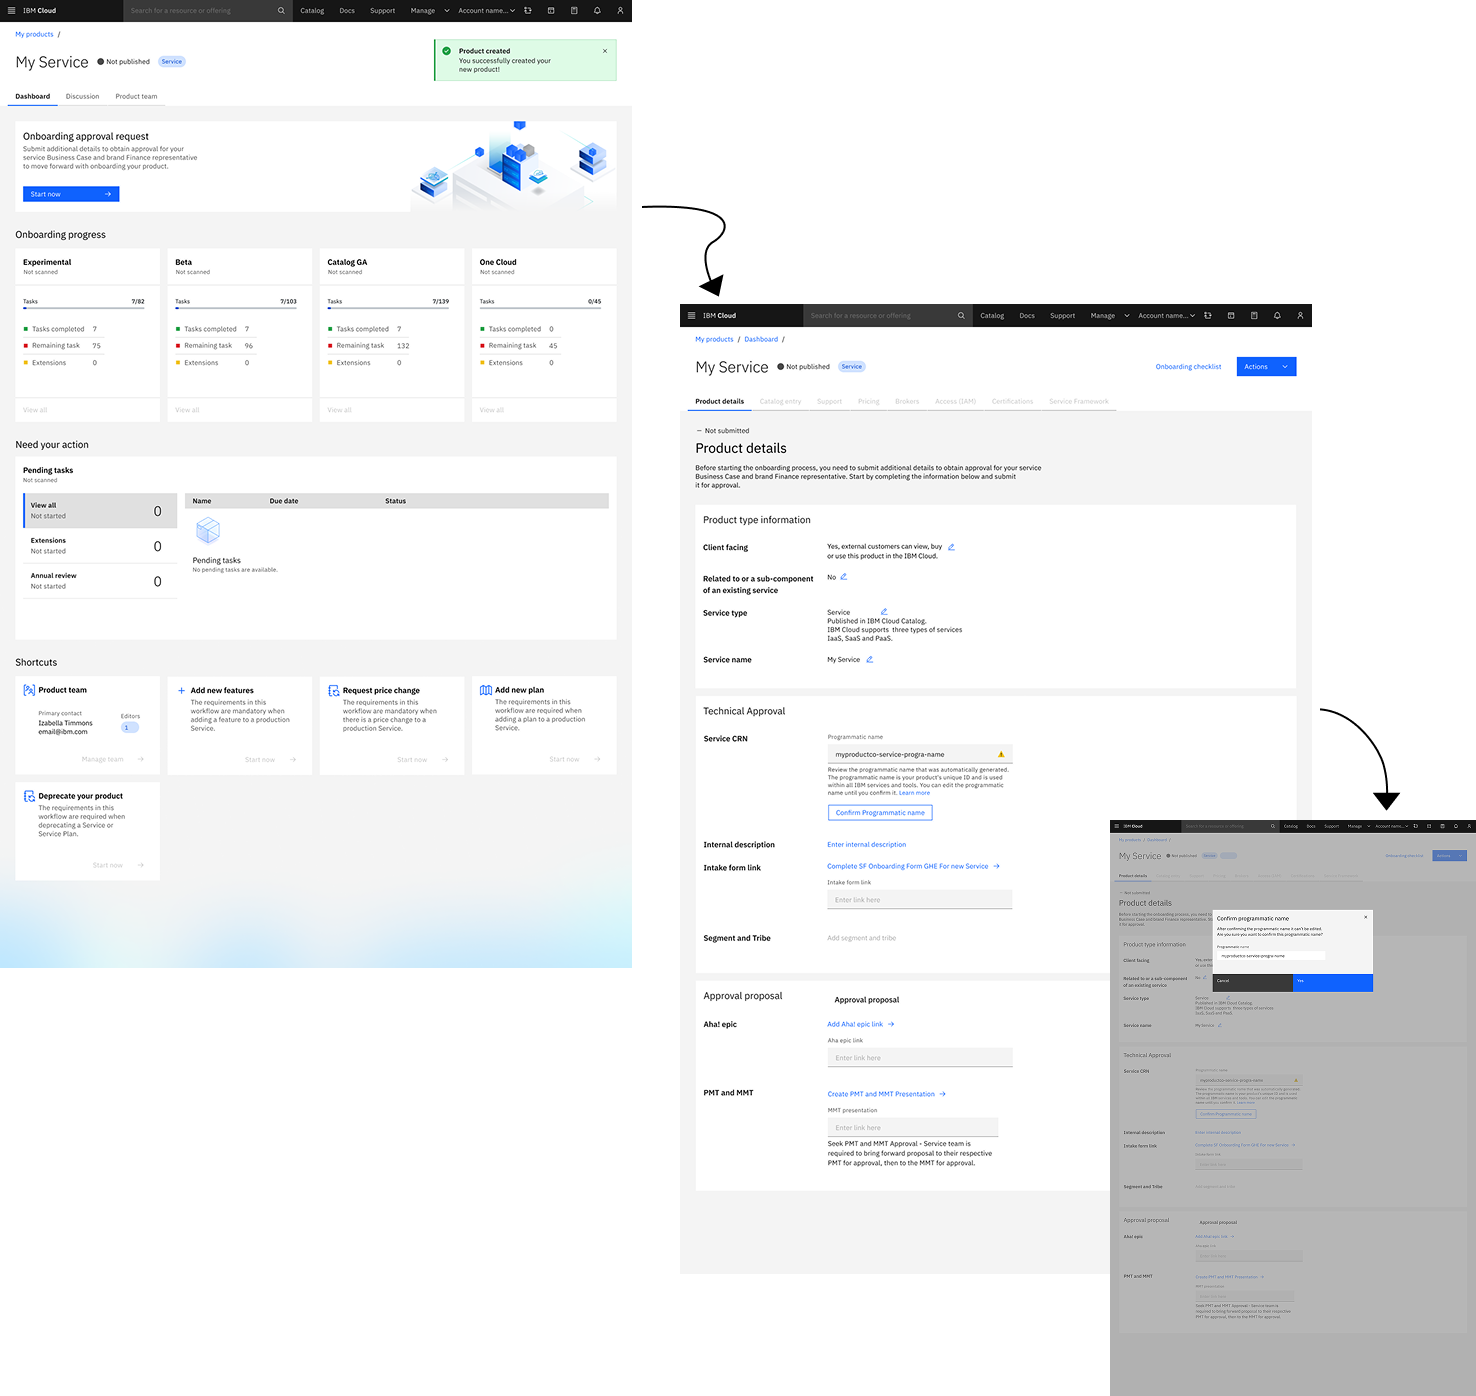Open the Onboarding checklist link
Screen dimensions: 1476x1396
1188,367
